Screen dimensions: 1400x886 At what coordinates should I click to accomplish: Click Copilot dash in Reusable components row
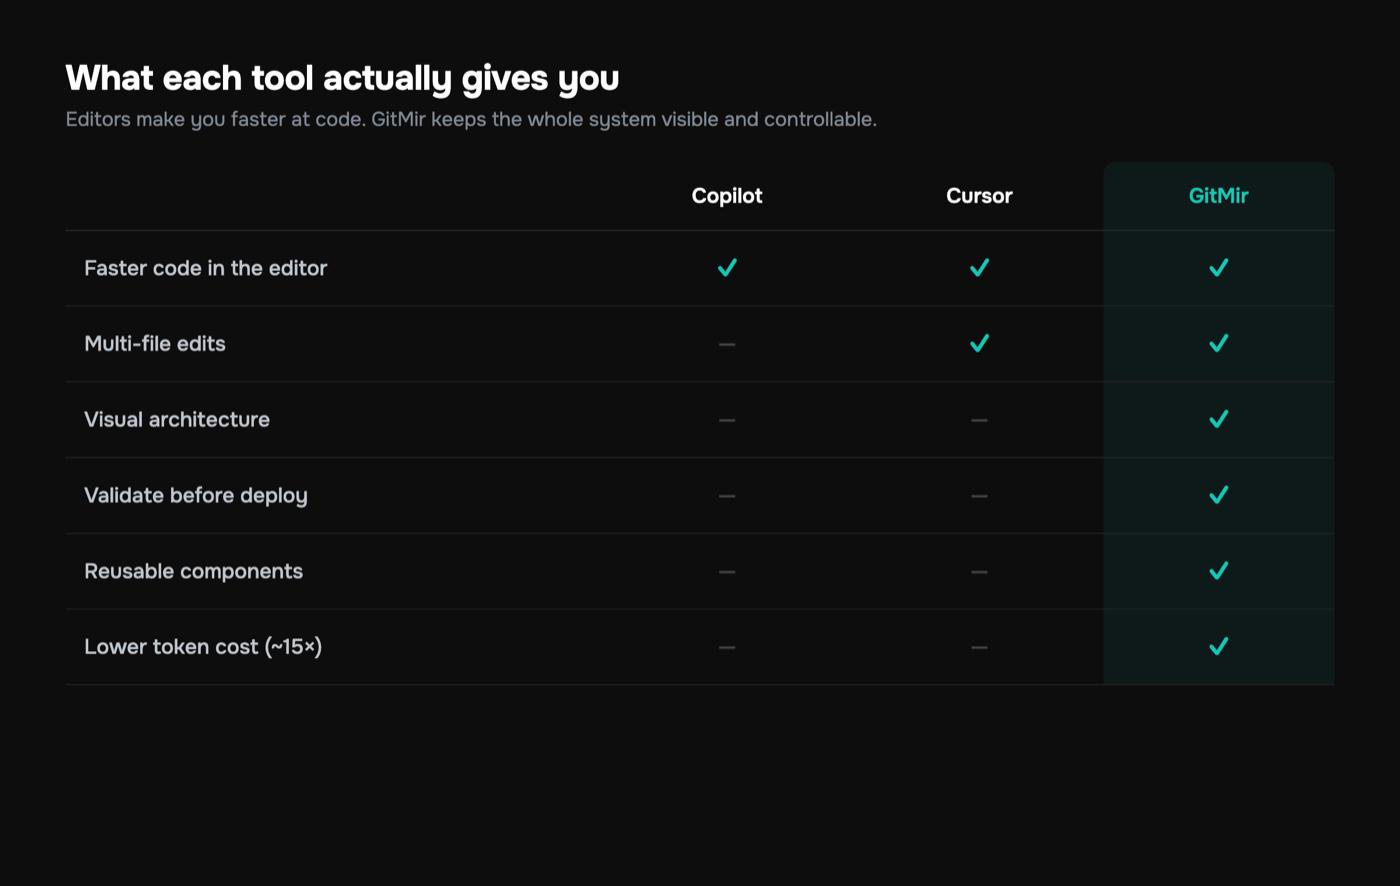tap(727, 572)
